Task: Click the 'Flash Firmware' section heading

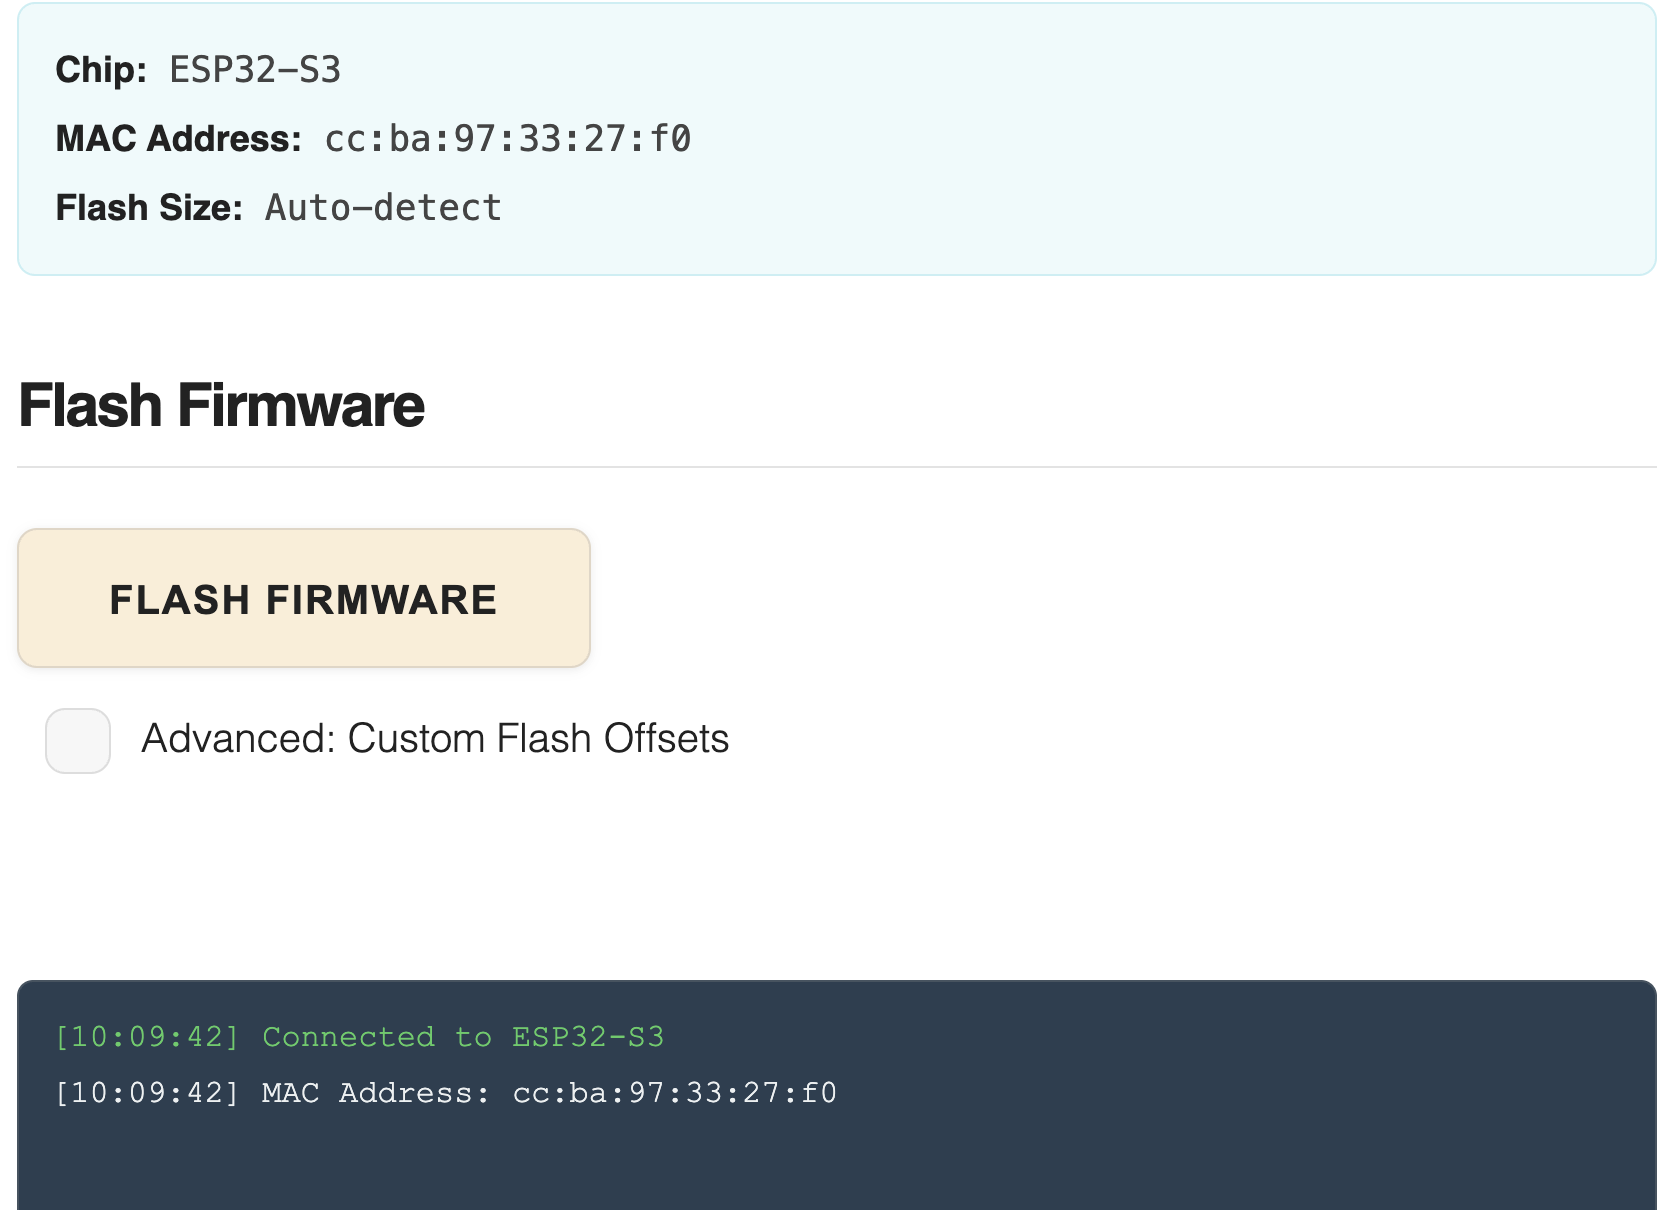Action: [222, 406]
